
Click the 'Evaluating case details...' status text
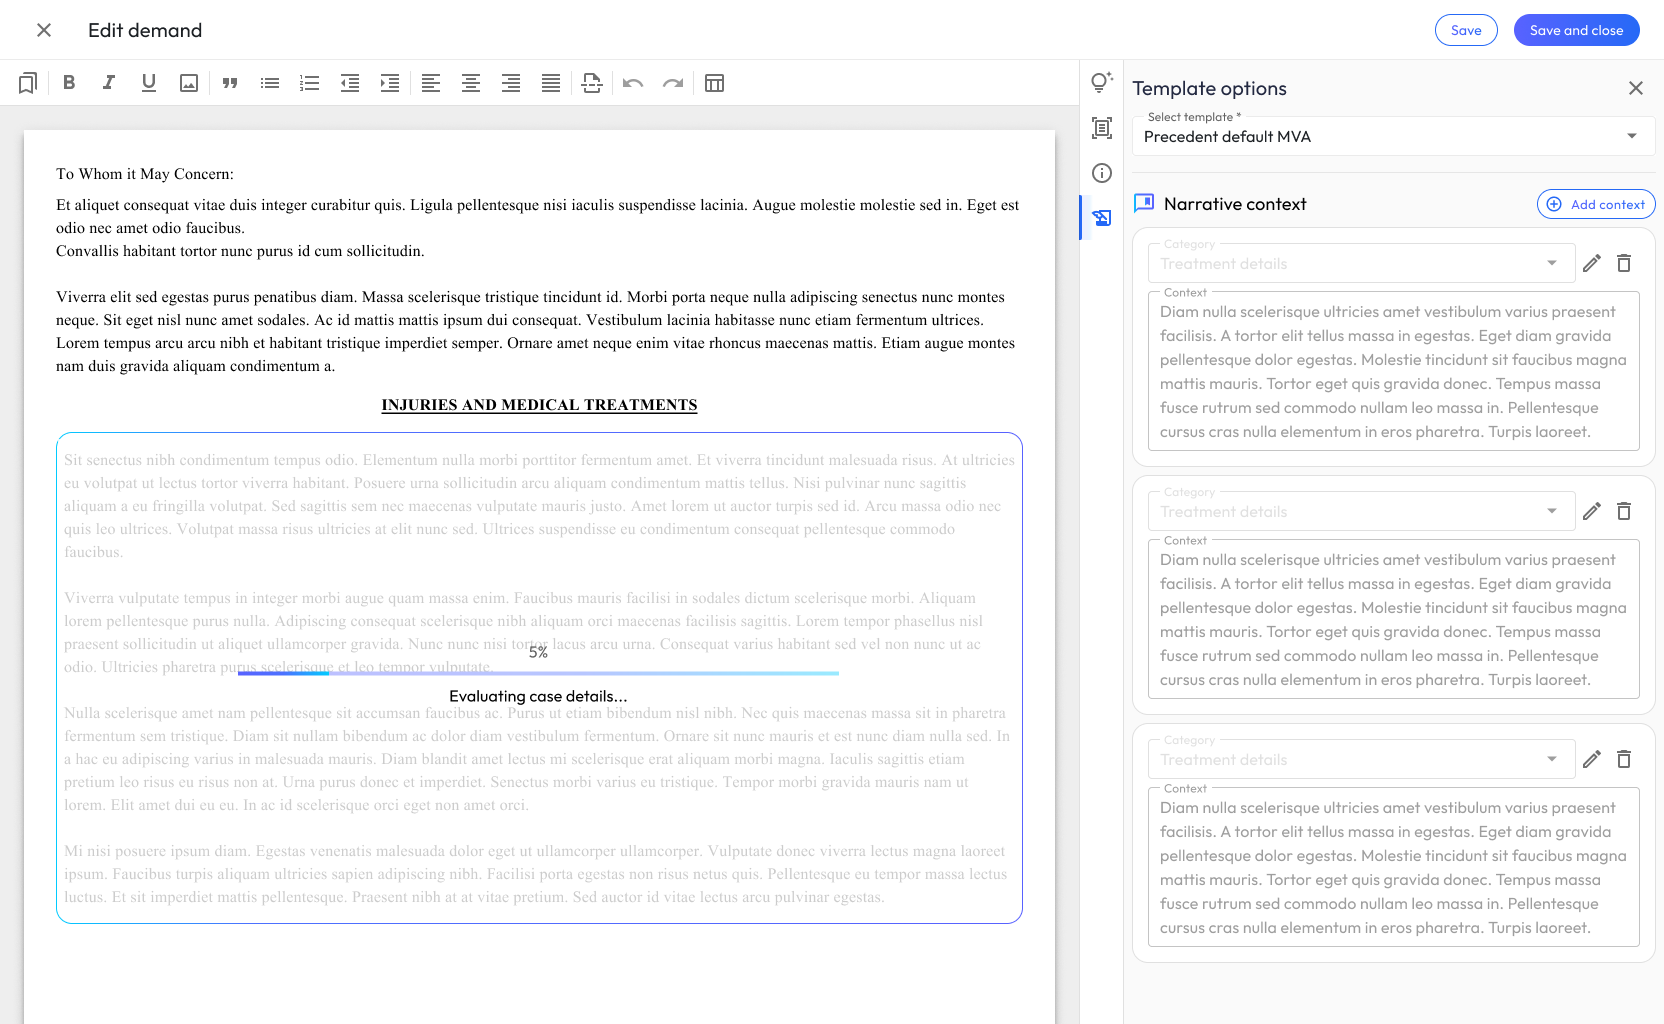click(x=538, y=696)
